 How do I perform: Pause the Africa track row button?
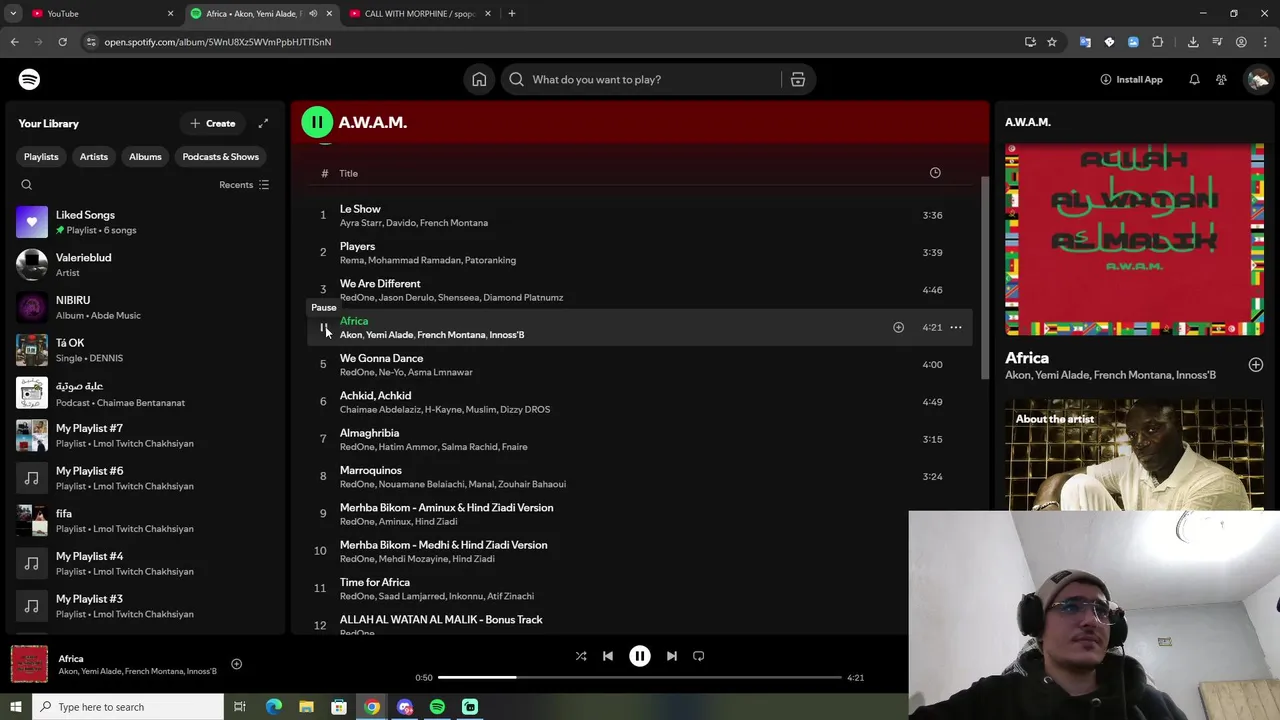[323, 327]
